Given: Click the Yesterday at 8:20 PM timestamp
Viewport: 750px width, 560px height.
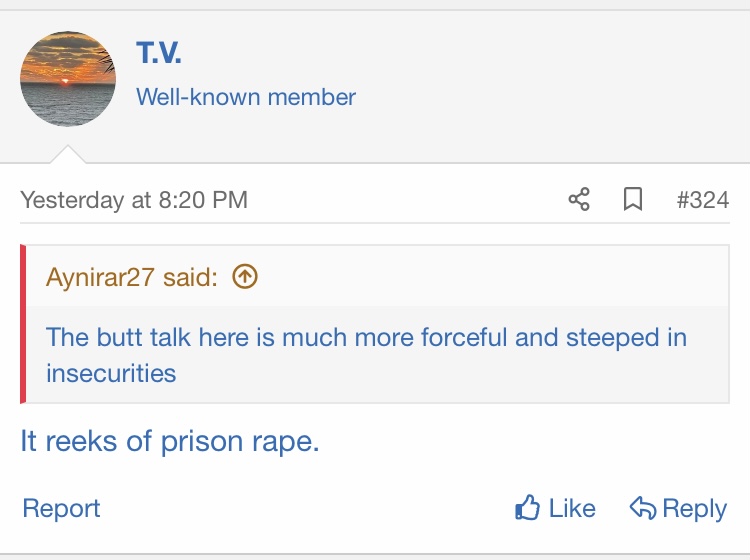Looking at the screenshot, I should click(x=134, y=199).
